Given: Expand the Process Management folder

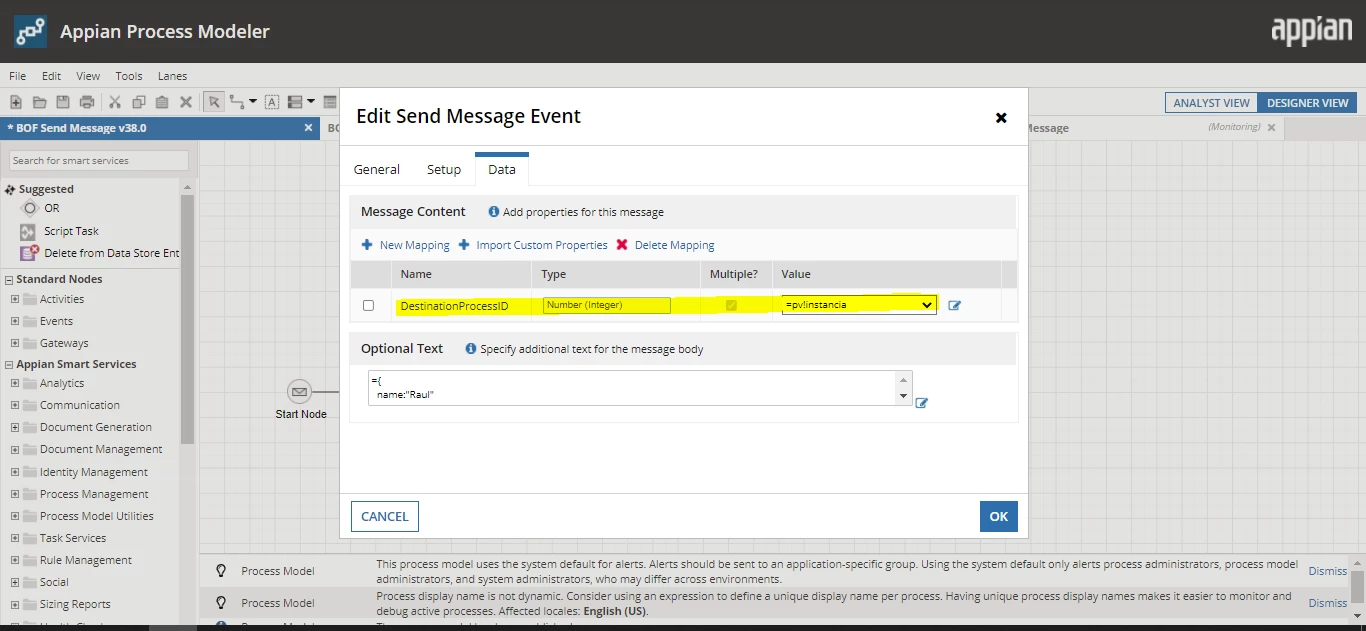Looking at the screenshot, I should click(15, 494).
